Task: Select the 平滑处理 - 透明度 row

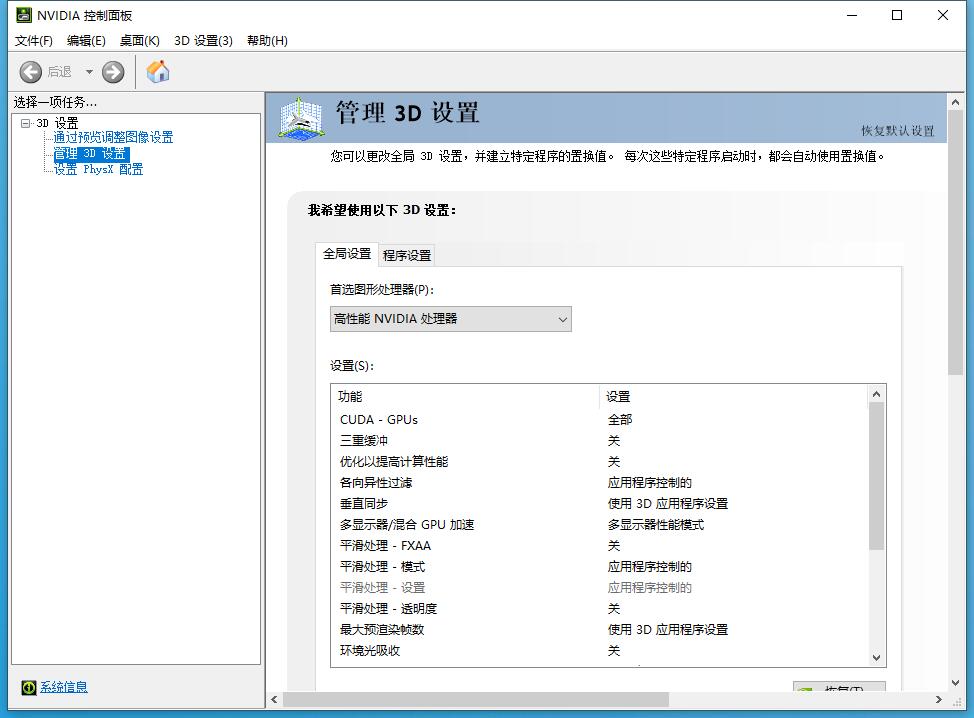Action: [599, 609]
